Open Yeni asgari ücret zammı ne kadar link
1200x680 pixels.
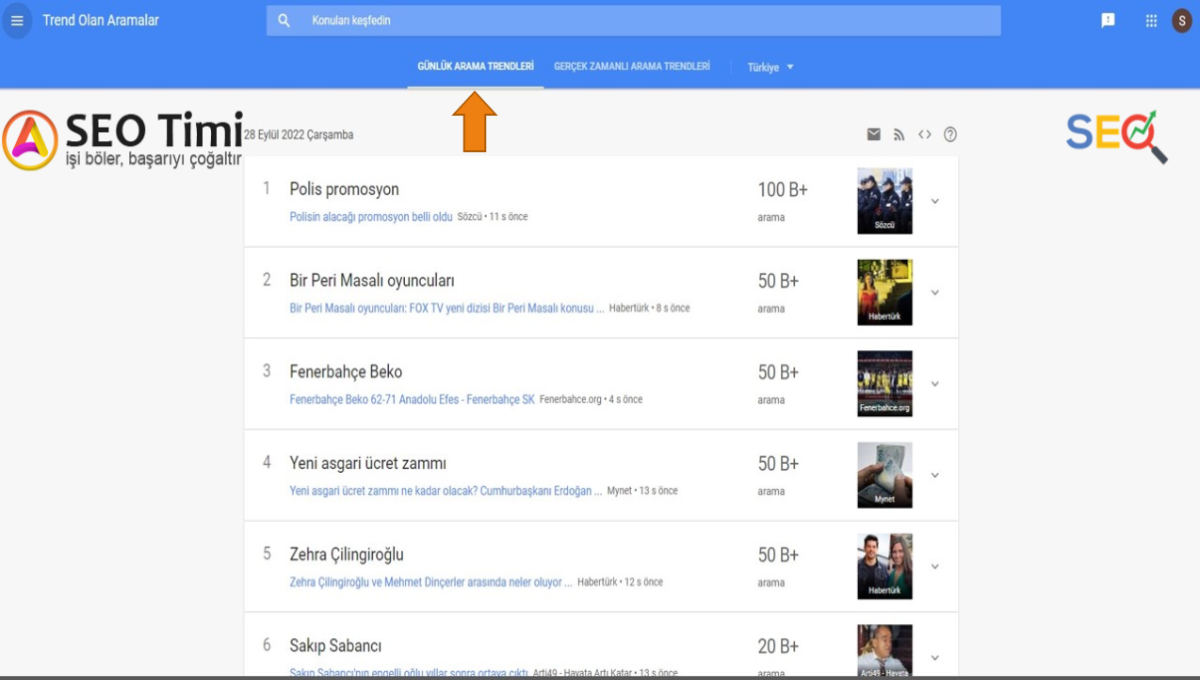[x=446, y=491]
